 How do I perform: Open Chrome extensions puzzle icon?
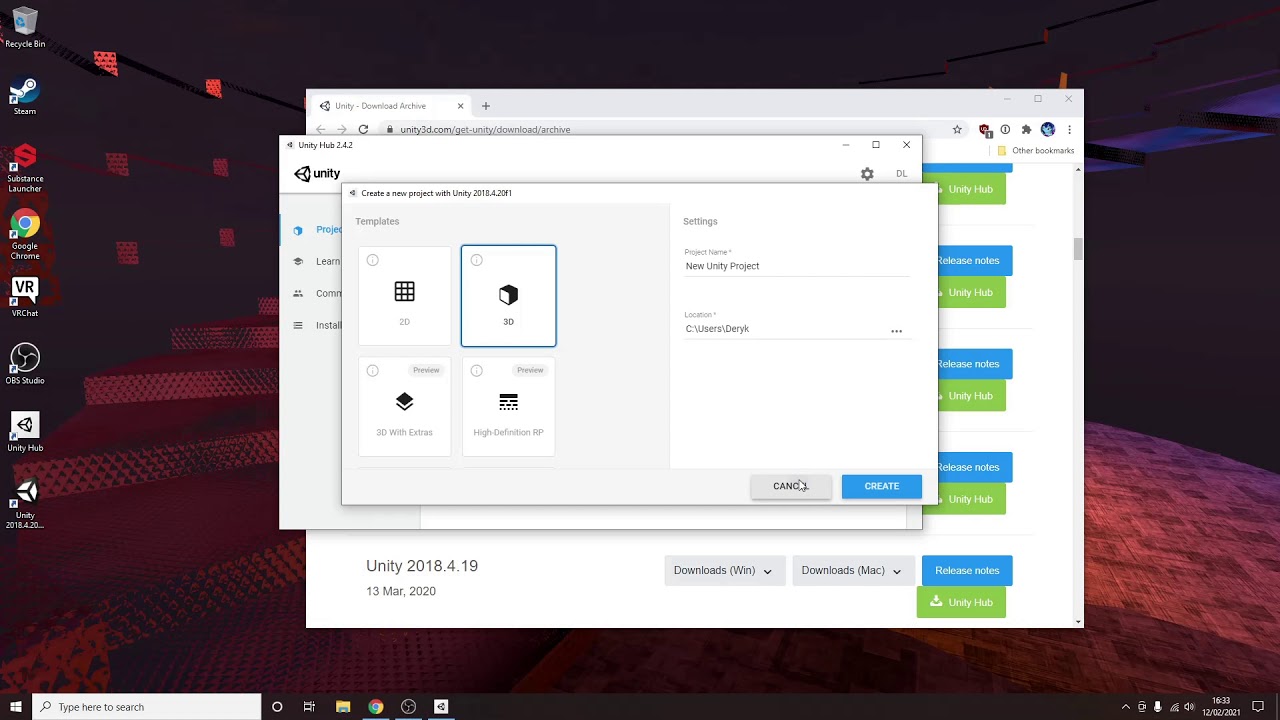coord(1026,129)
